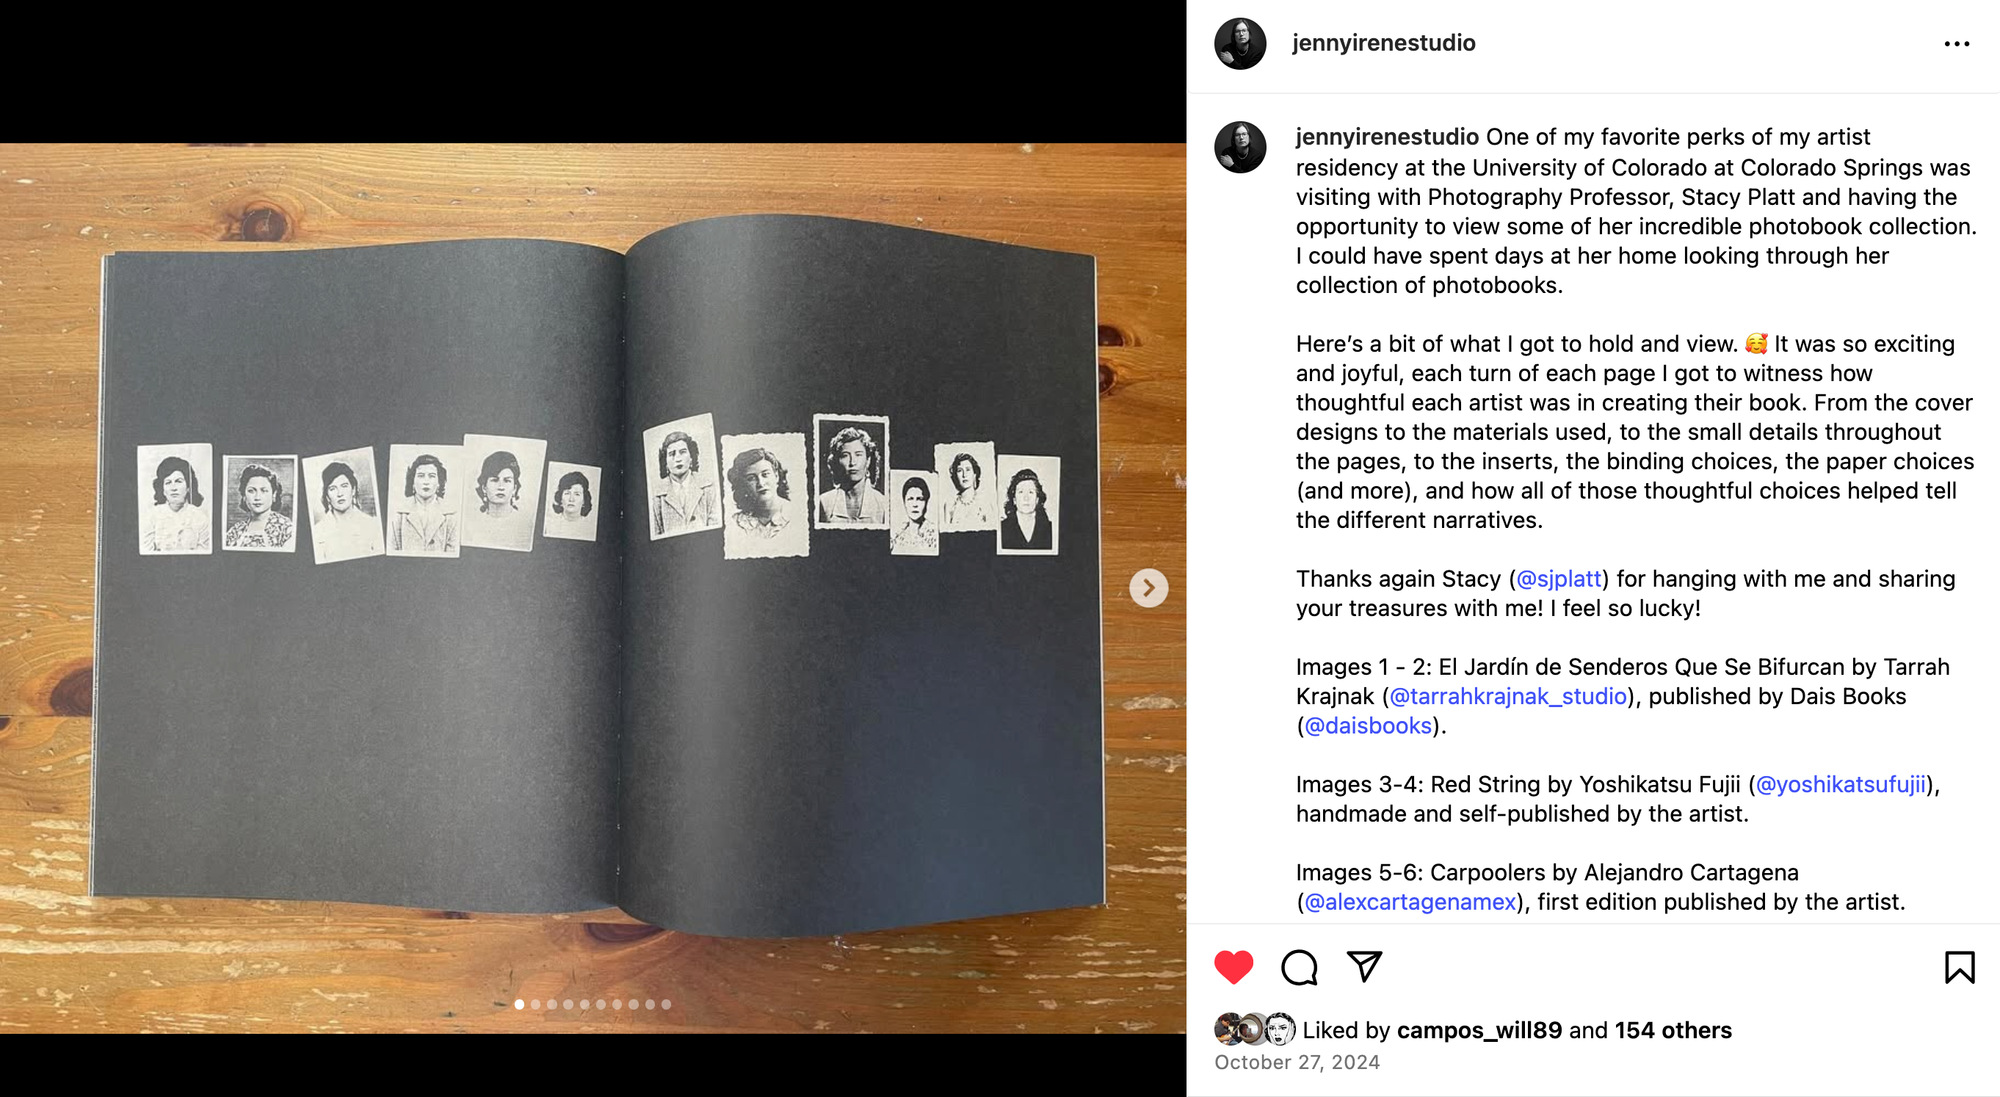This screenshot has height=1097, width=2000.
Task: Open comments with speech bubble icon
Action: (1299, 967)
